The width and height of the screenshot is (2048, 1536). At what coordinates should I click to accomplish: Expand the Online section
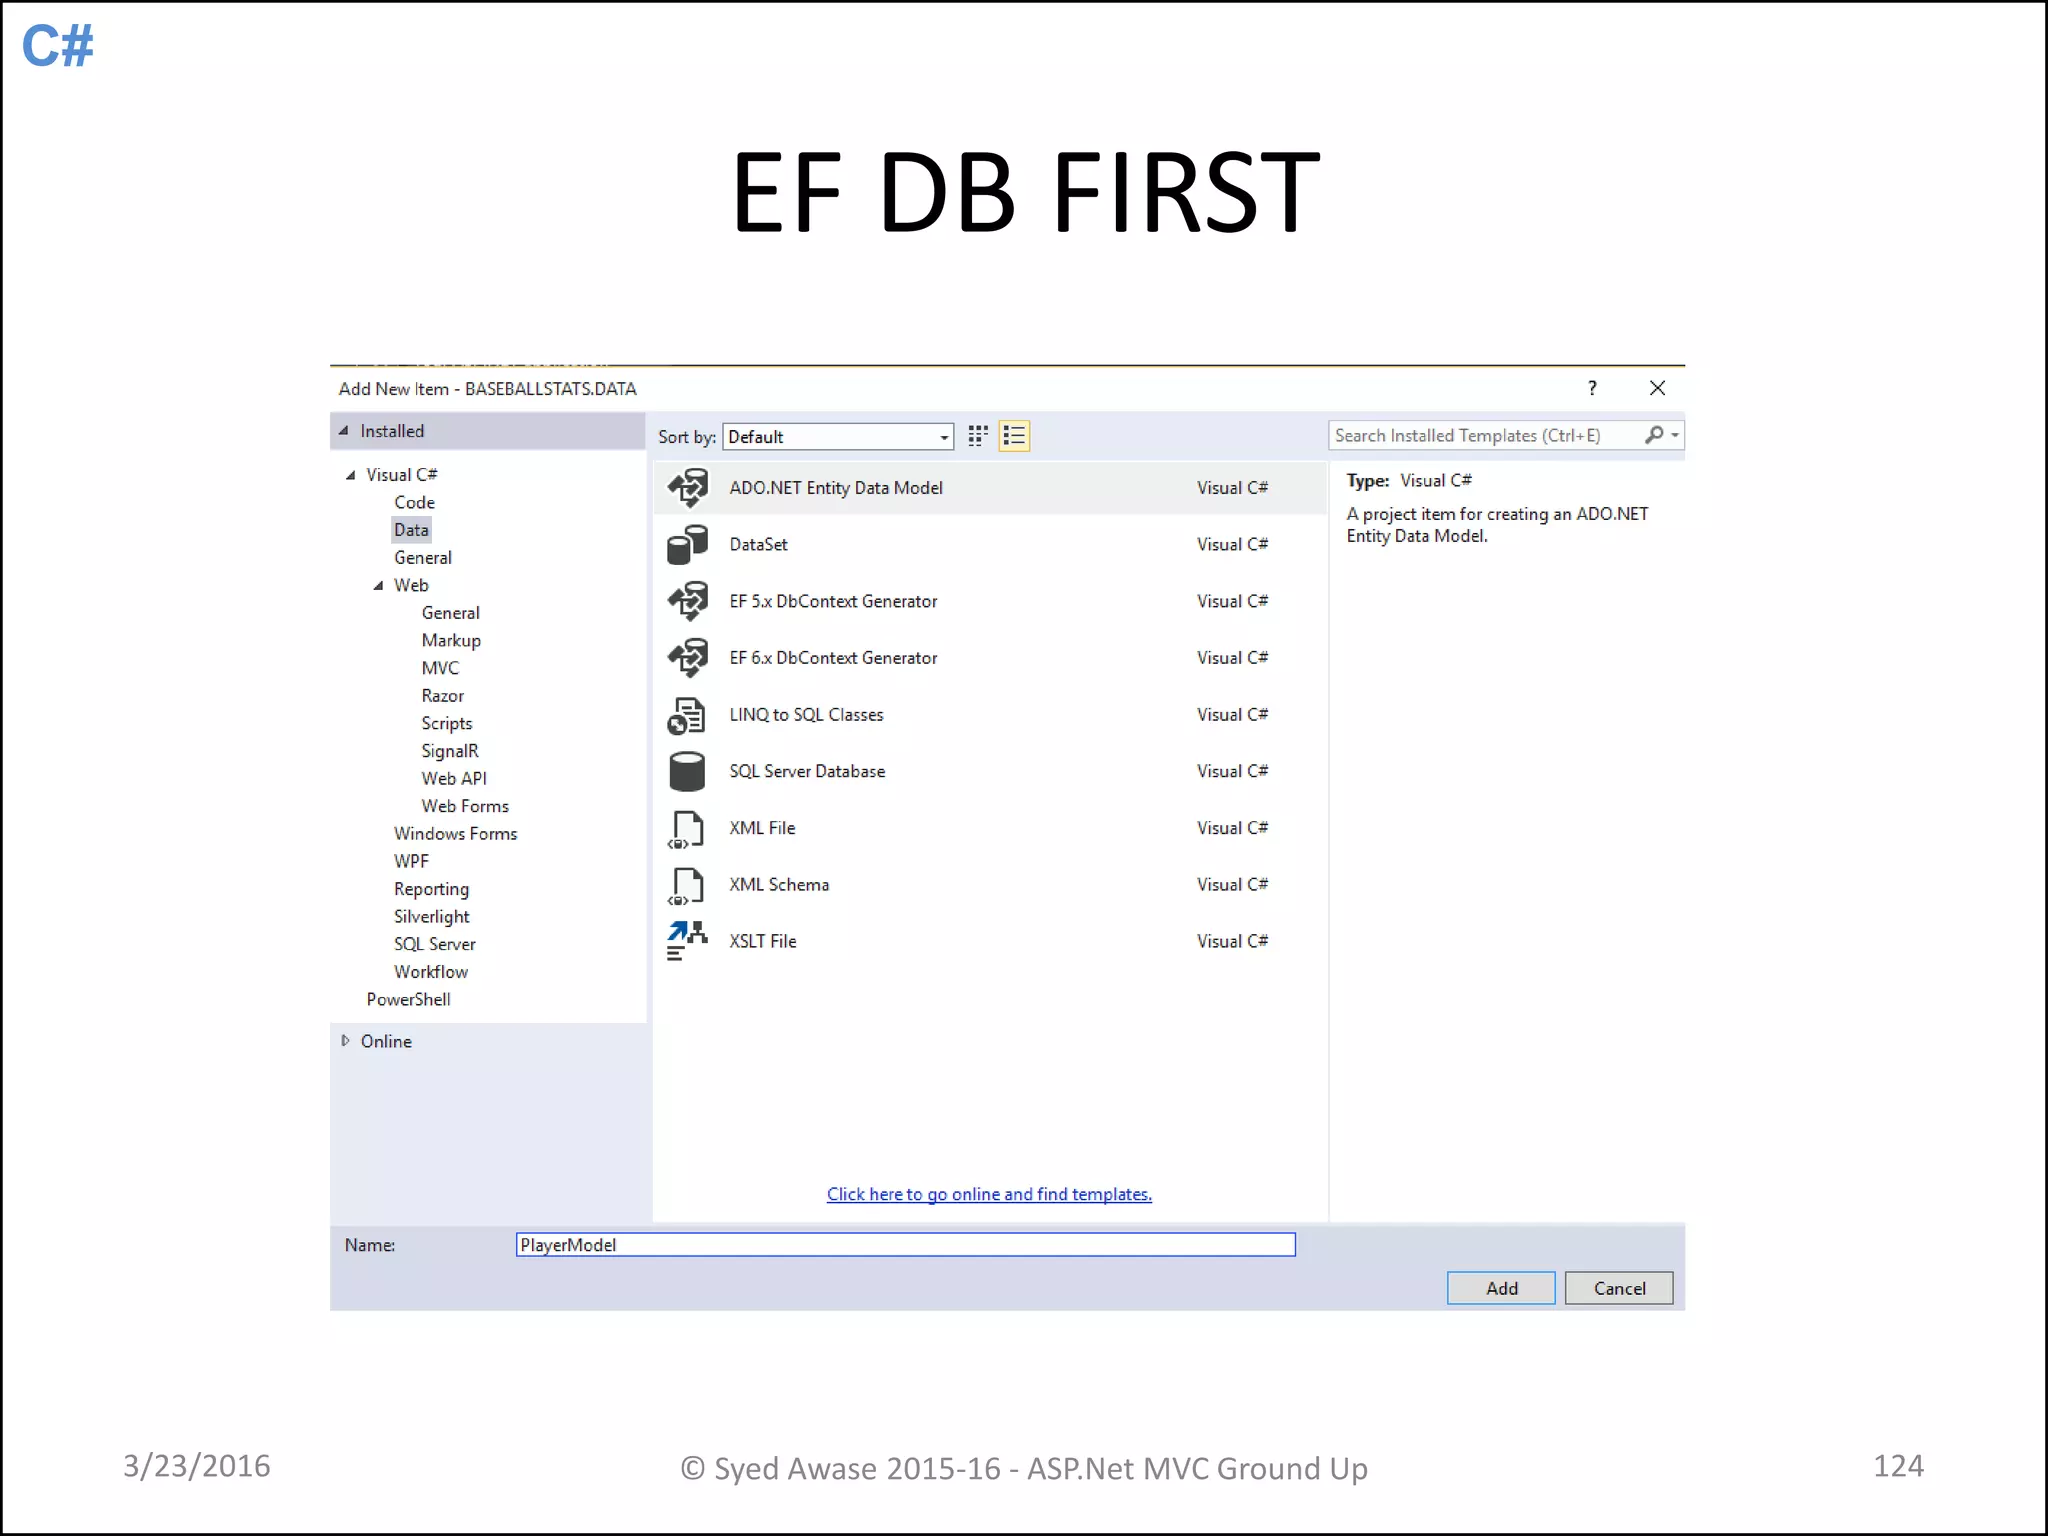point(345,1041)
